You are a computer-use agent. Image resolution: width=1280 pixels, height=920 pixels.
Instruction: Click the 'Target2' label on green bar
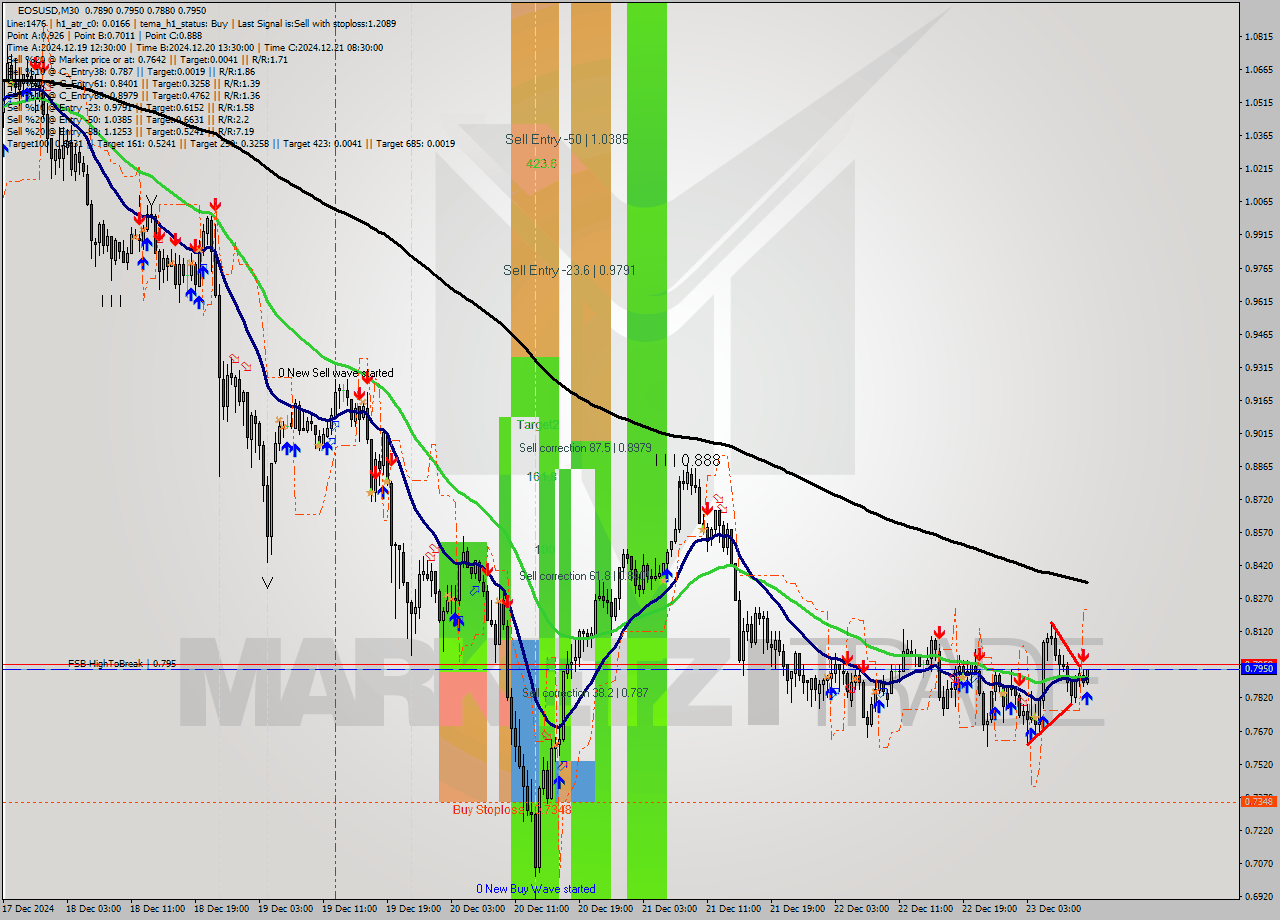(537, 424)
